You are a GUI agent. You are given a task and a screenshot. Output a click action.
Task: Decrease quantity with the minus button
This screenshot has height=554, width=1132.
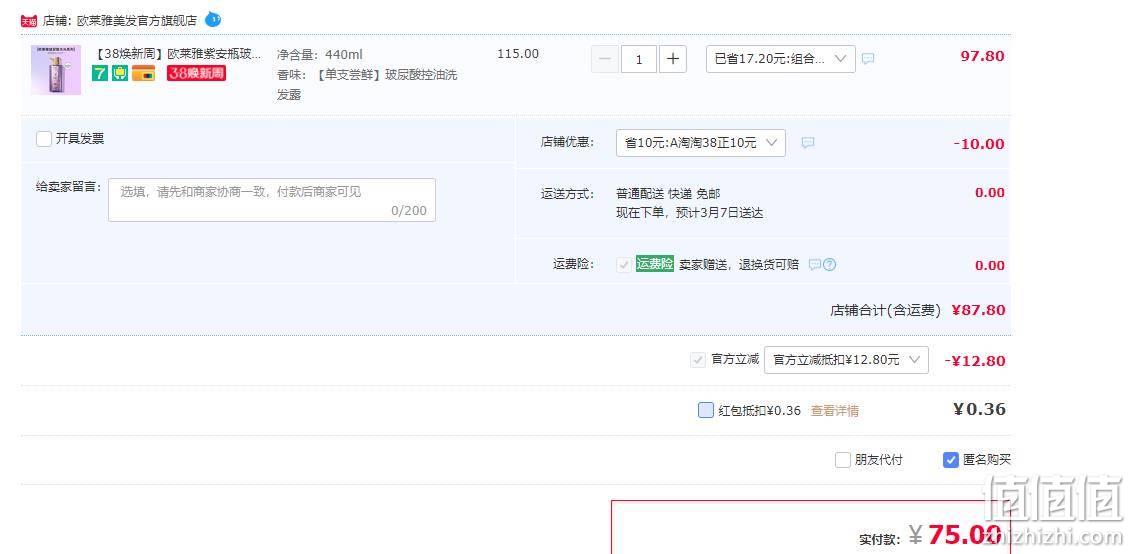605,59
